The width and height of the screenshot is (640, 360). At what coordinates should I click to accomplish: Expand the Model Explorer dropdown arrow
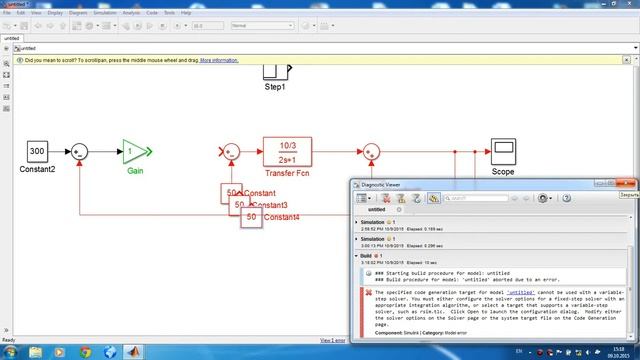click(115, 26)
